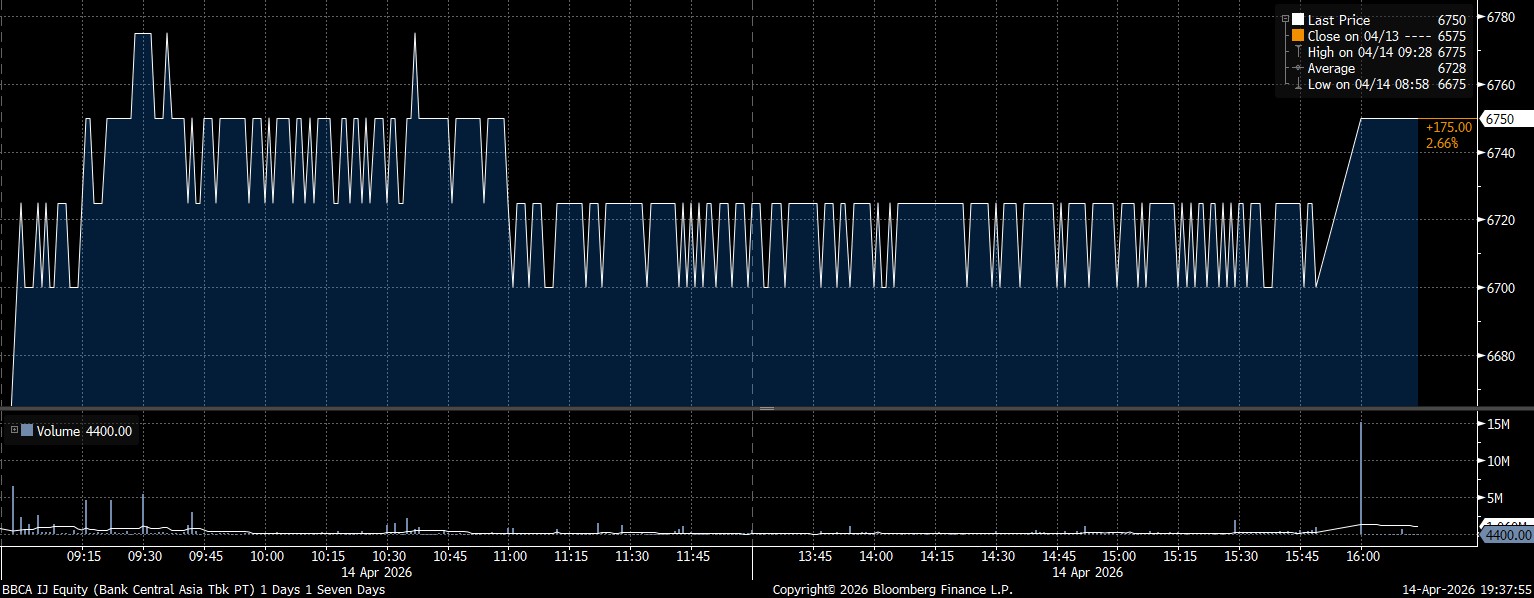Image resolution: width=1534 pixels, height=598 pixels.
Task: Click the 4400.00 volume axis tag
Action: click(1505, 536)
